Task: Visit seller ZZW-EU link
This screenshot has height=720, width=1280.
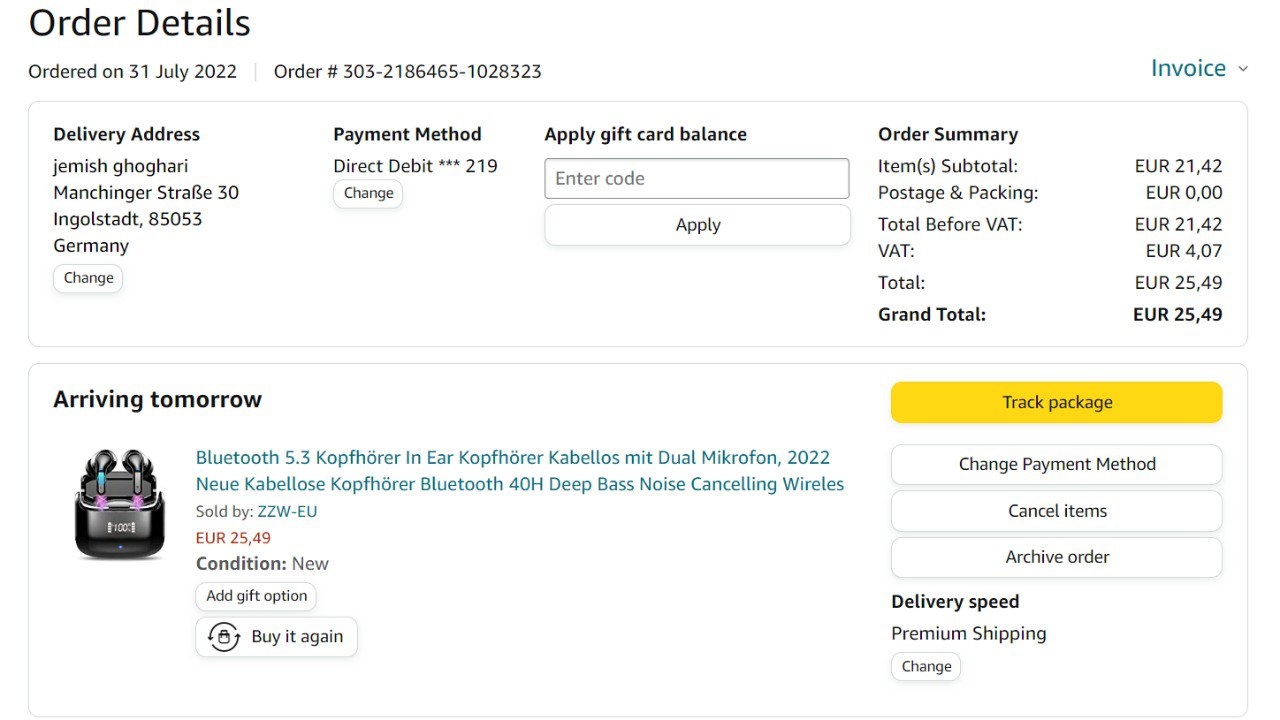Action: [287, 511]
